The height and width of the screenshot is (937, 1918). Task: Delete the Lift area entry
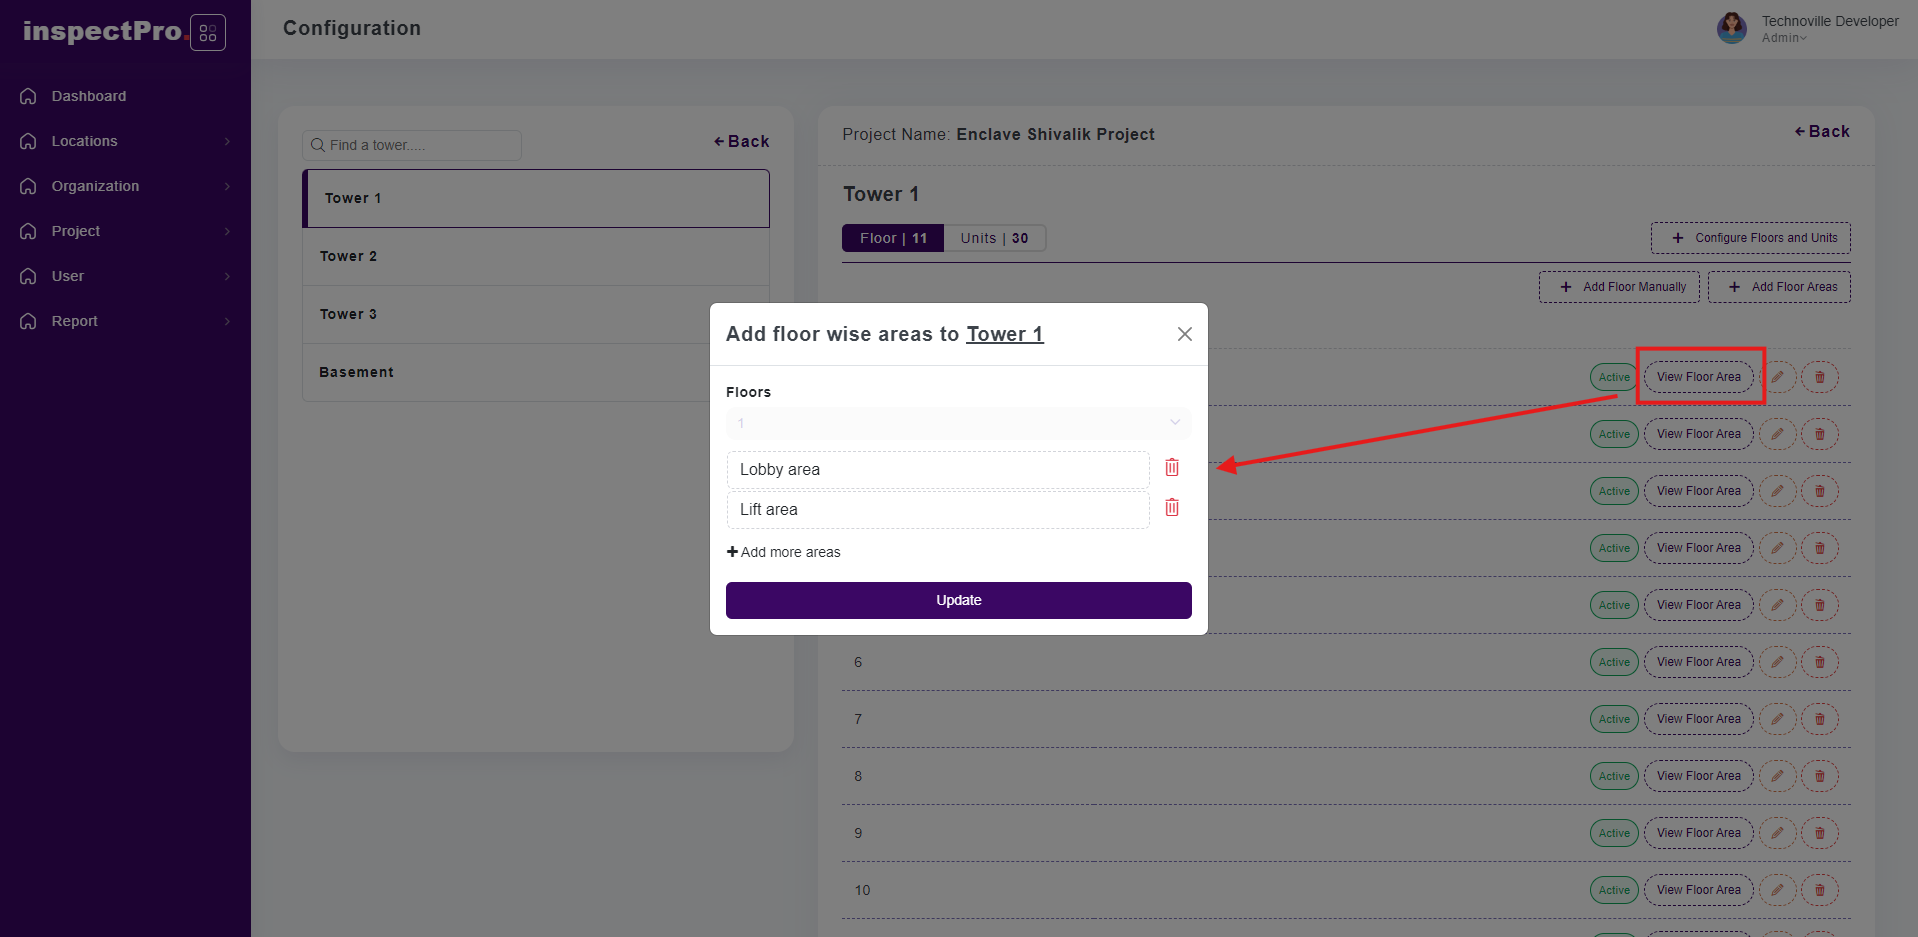[x=1172, y=508]
